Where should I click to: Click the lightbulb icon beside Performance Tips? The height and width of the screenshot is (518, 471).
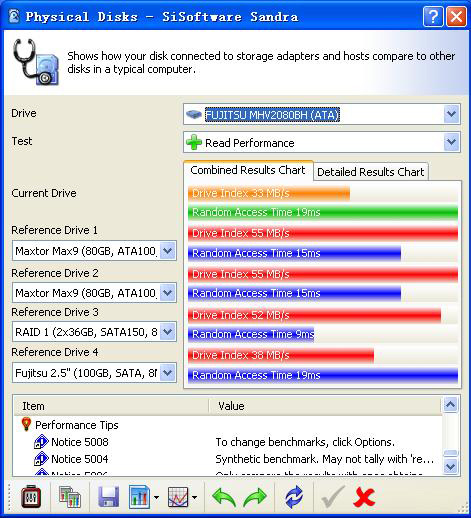click(26, 425)
